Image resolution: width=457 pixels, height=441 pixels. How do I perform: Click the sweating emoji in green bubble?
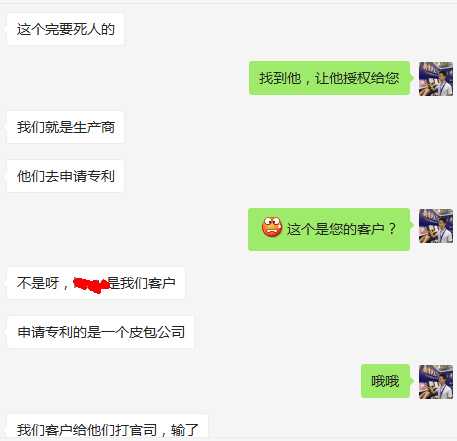pos(272,227)
